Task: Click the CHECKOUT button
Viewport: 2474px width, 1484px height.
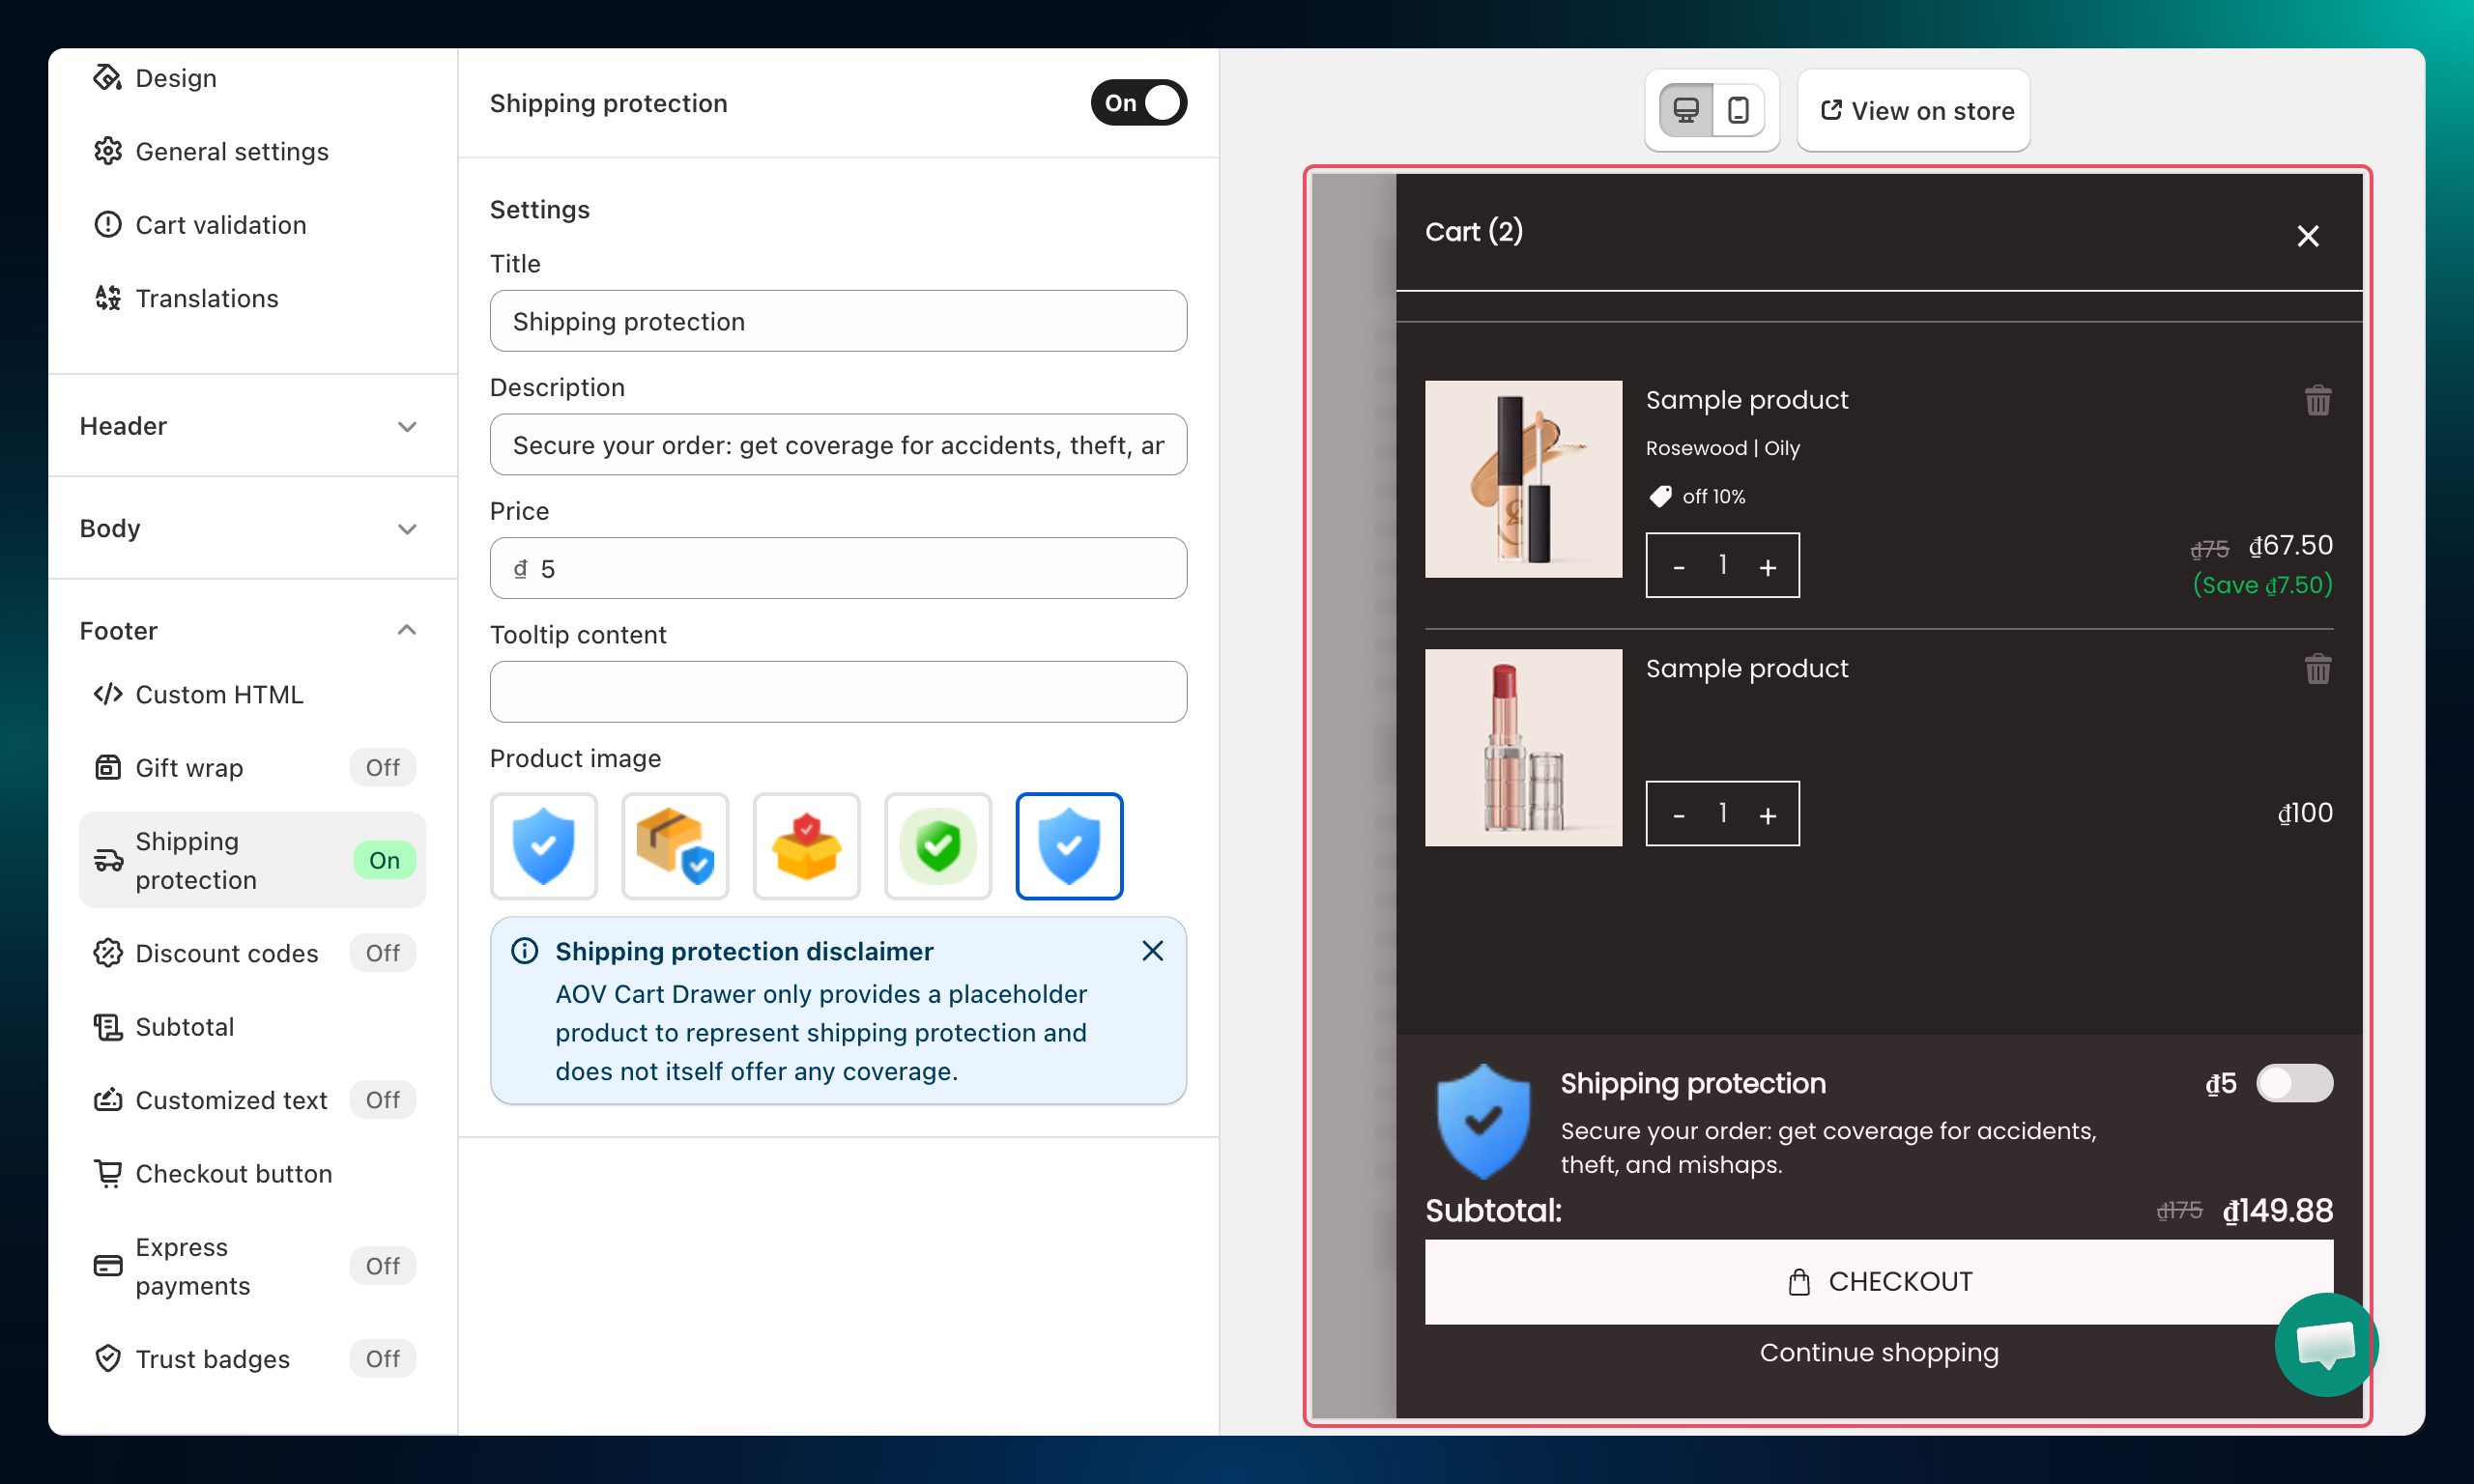Action: tap(1879, 1282)
